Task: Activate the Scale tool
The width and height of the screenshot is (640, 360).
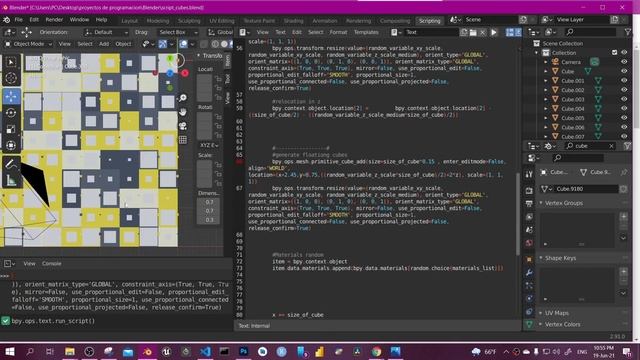Action: [11, 129]
